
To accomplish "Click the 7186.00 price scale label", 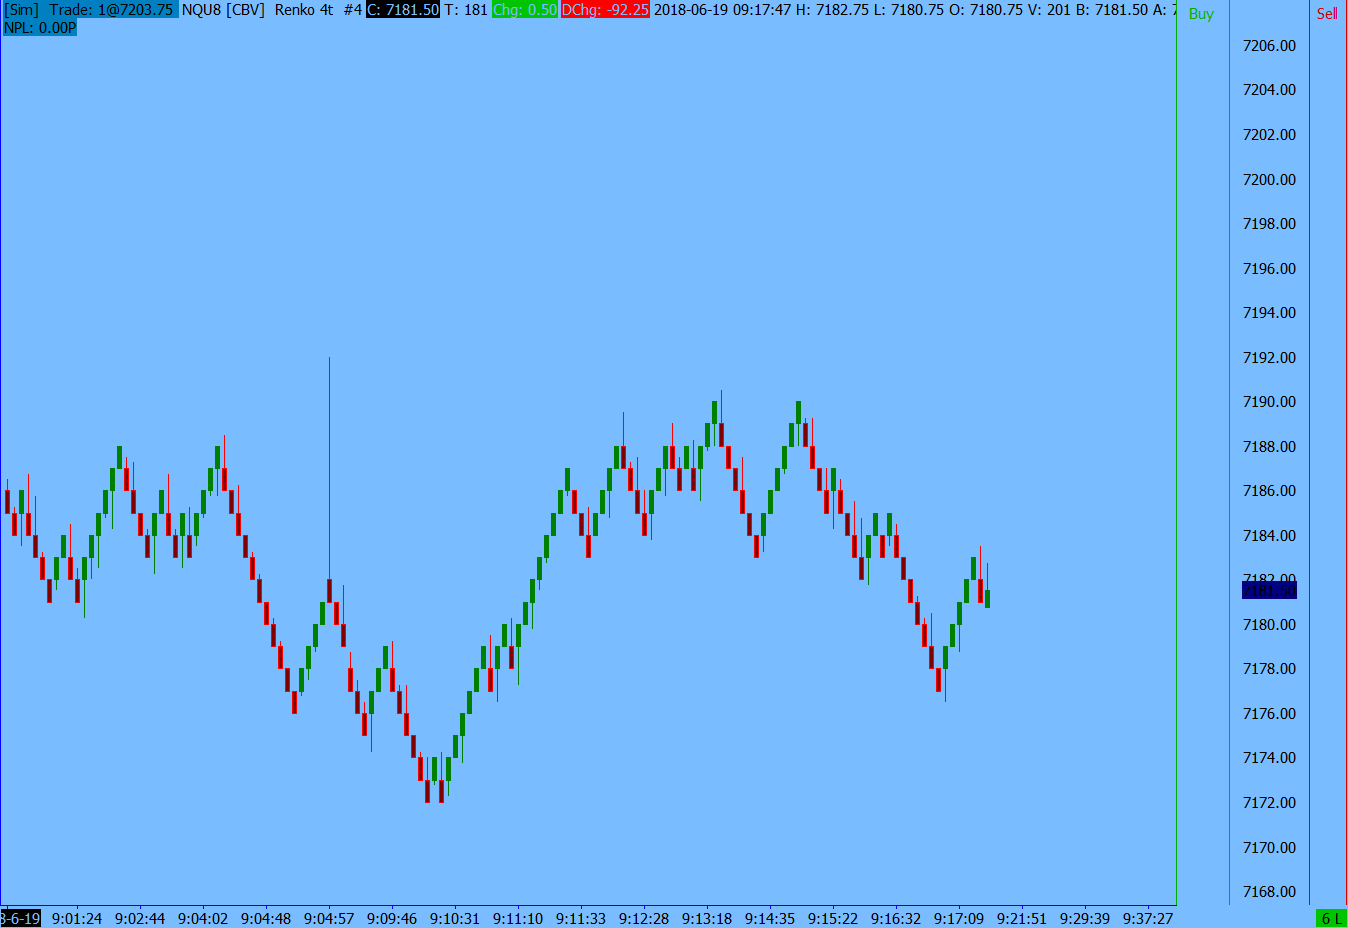I will [x=1269, y=491].
